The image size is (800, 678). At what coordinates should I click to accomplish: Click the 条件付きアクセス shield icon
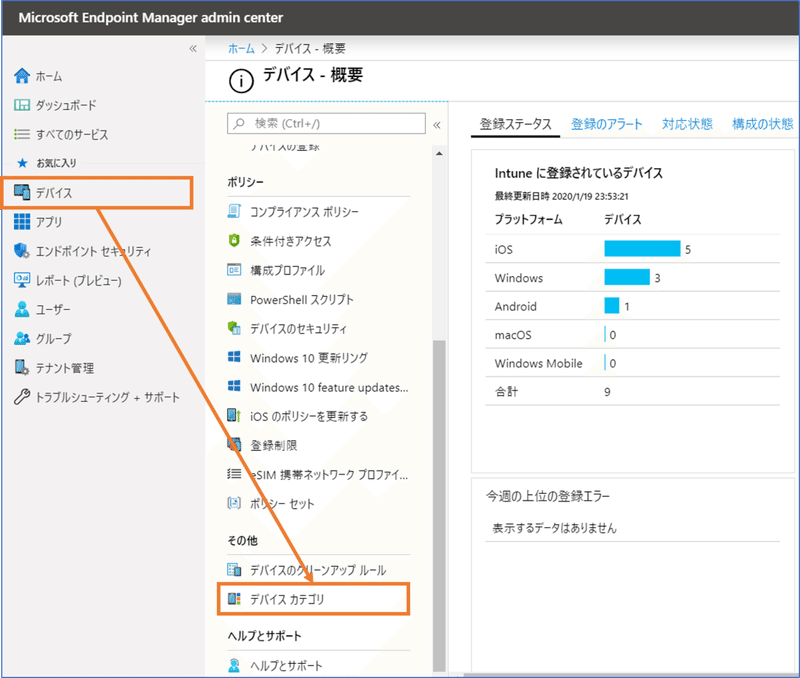(234, 240)
